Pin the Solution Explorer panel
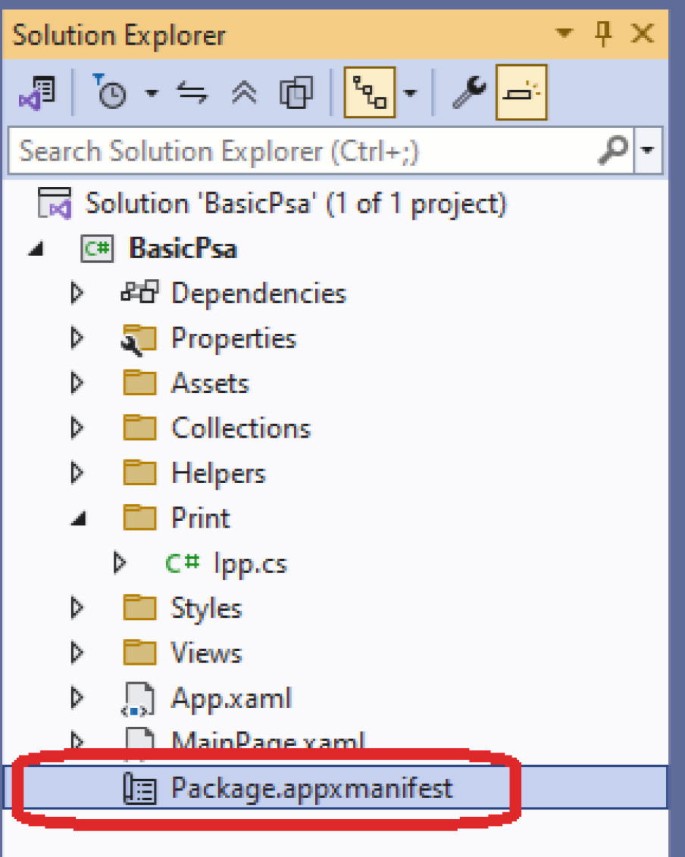 click(x=603, y=34)
